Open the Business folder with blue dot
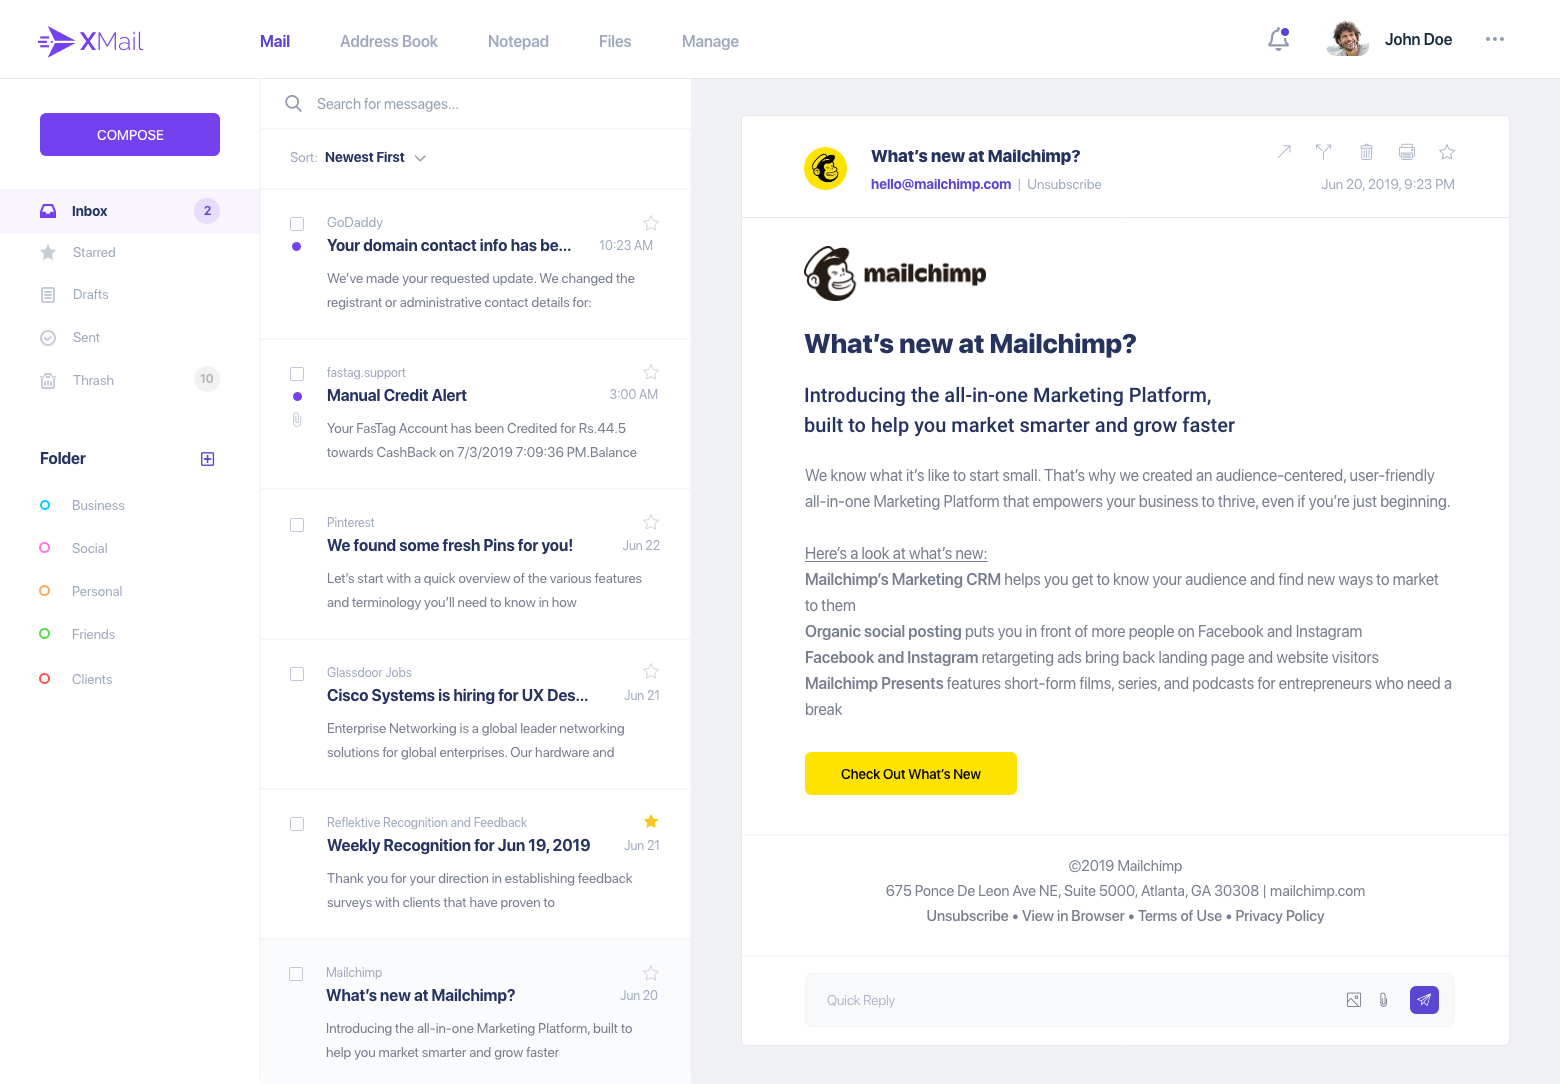Screen dimensions: 1560x1084 click(98, 505)
